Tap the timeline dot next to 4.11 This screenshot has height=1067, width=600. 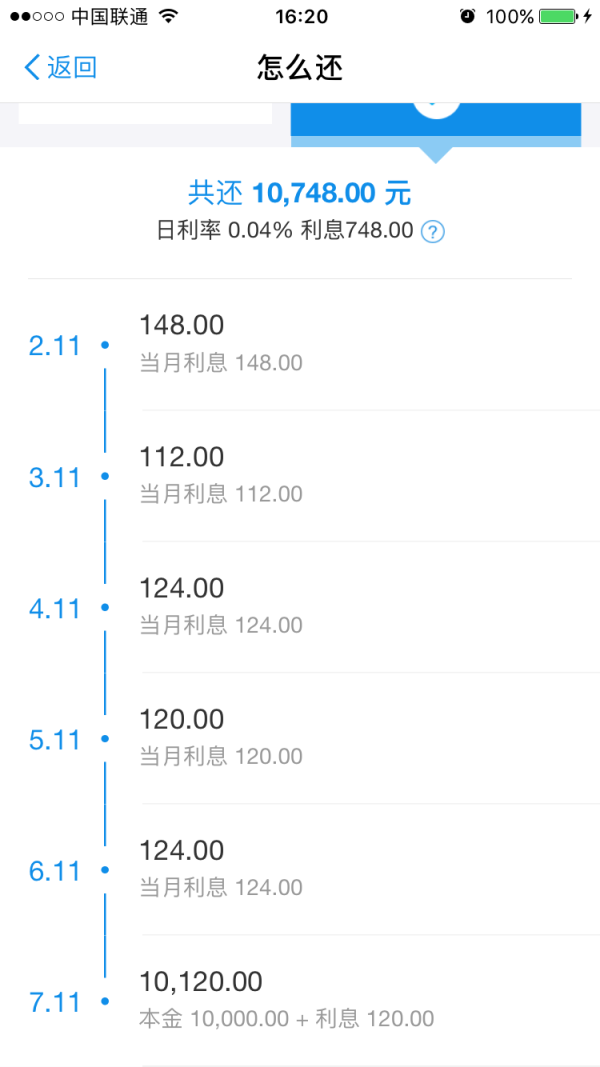tap(104, 607)
